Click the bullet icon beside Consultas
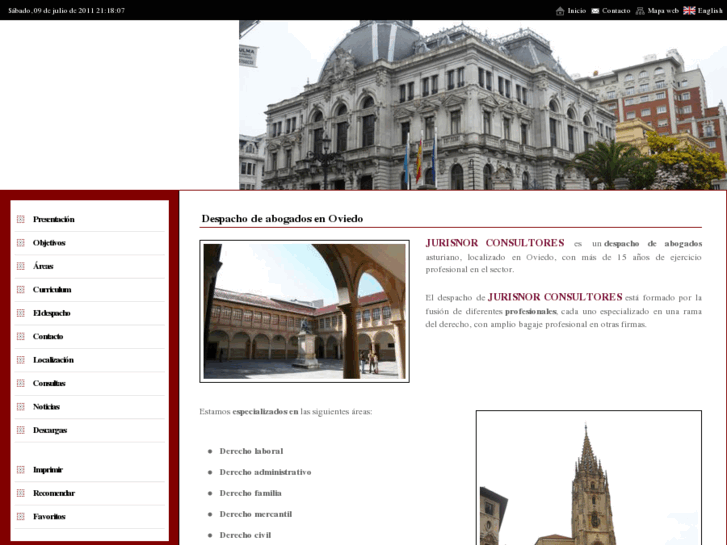 (x=20, y=383)
